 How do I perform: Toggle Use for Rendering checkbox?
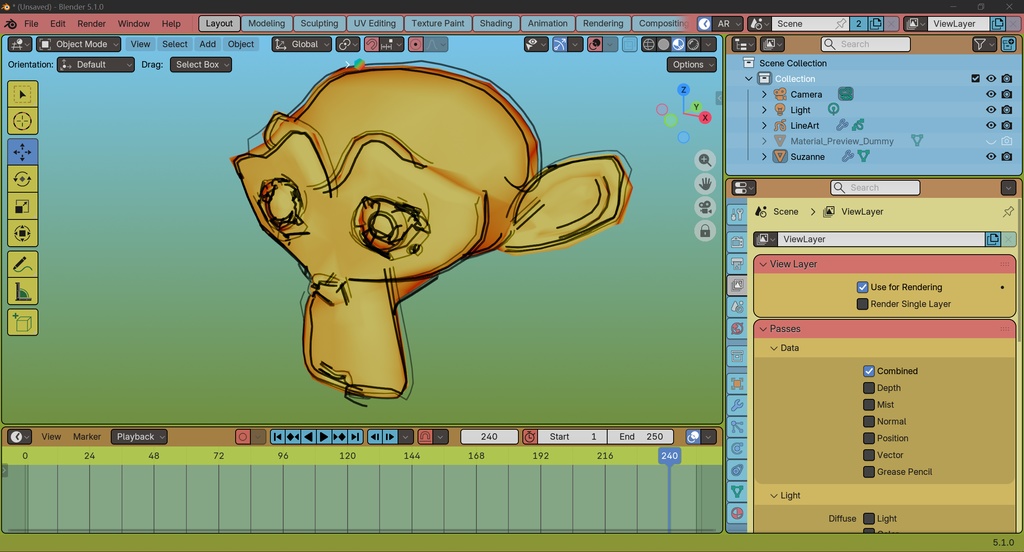[863, 287]
